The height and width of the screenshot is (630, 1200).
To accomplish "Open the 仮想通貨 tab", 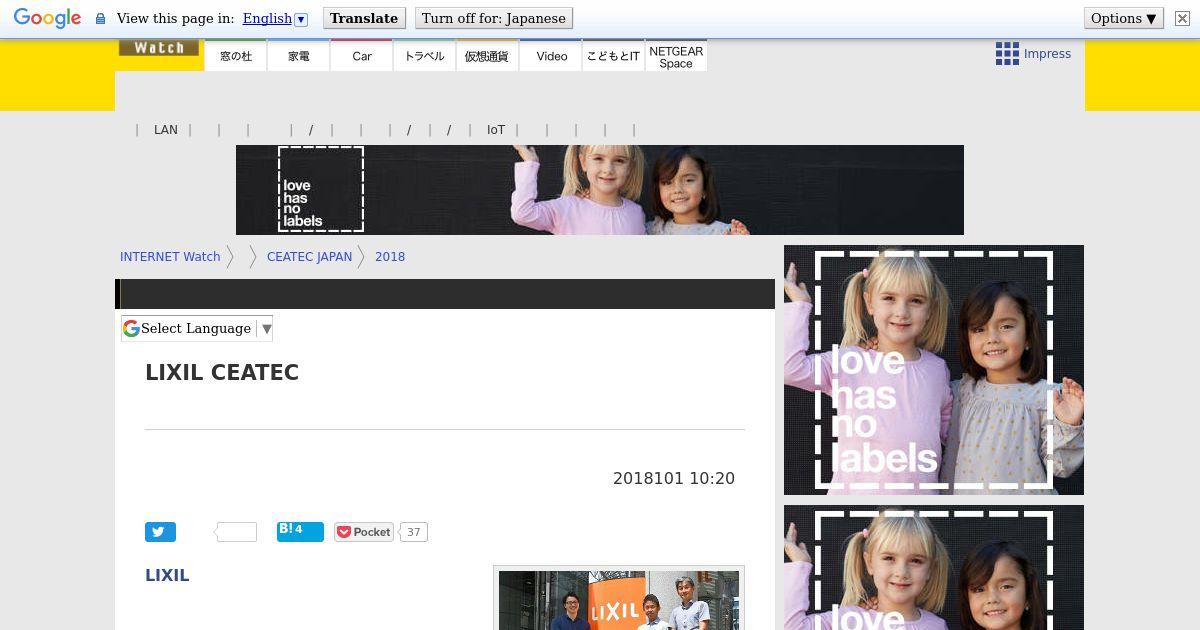I will point(487,56).
